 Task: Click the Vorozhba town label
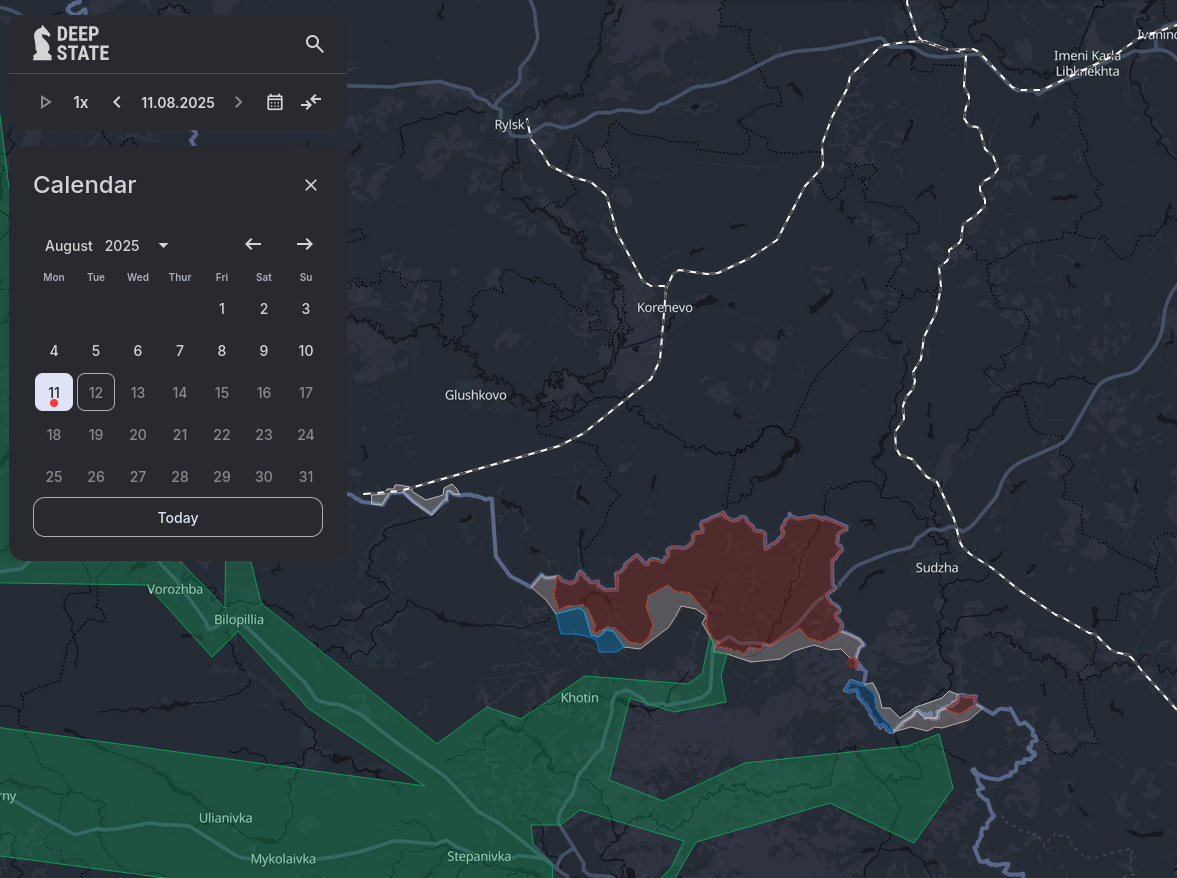pyautogui.click(x=175, y=589)
